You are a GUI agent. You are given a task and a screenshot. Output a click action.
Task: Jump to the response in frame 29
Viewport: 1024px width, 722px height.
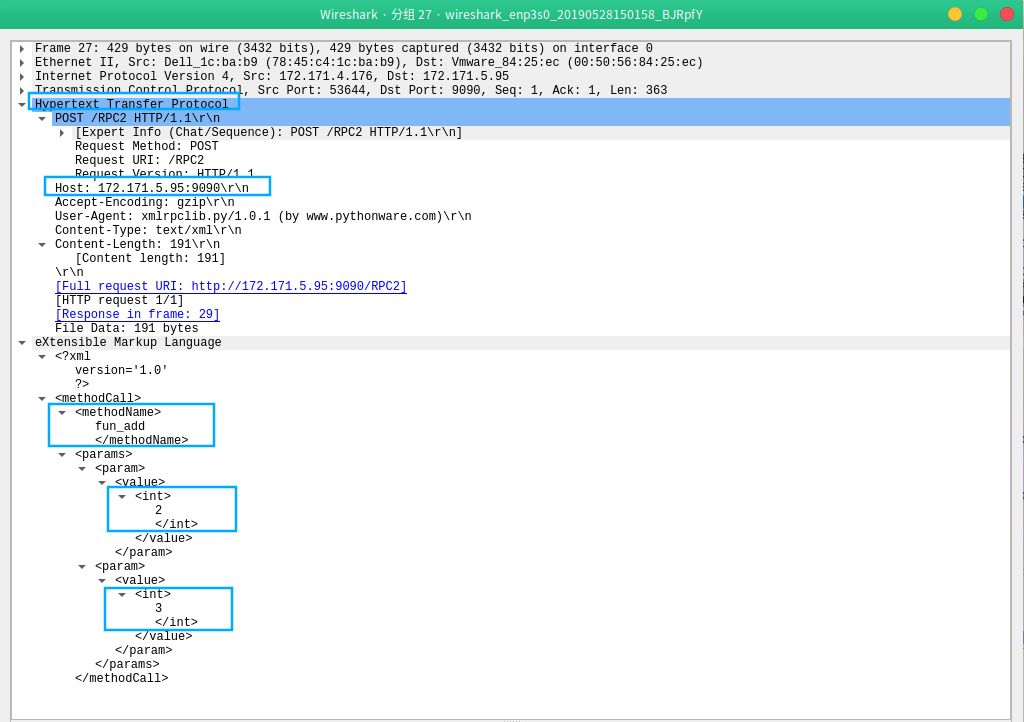pyautogui.click(x=137, y=314)
